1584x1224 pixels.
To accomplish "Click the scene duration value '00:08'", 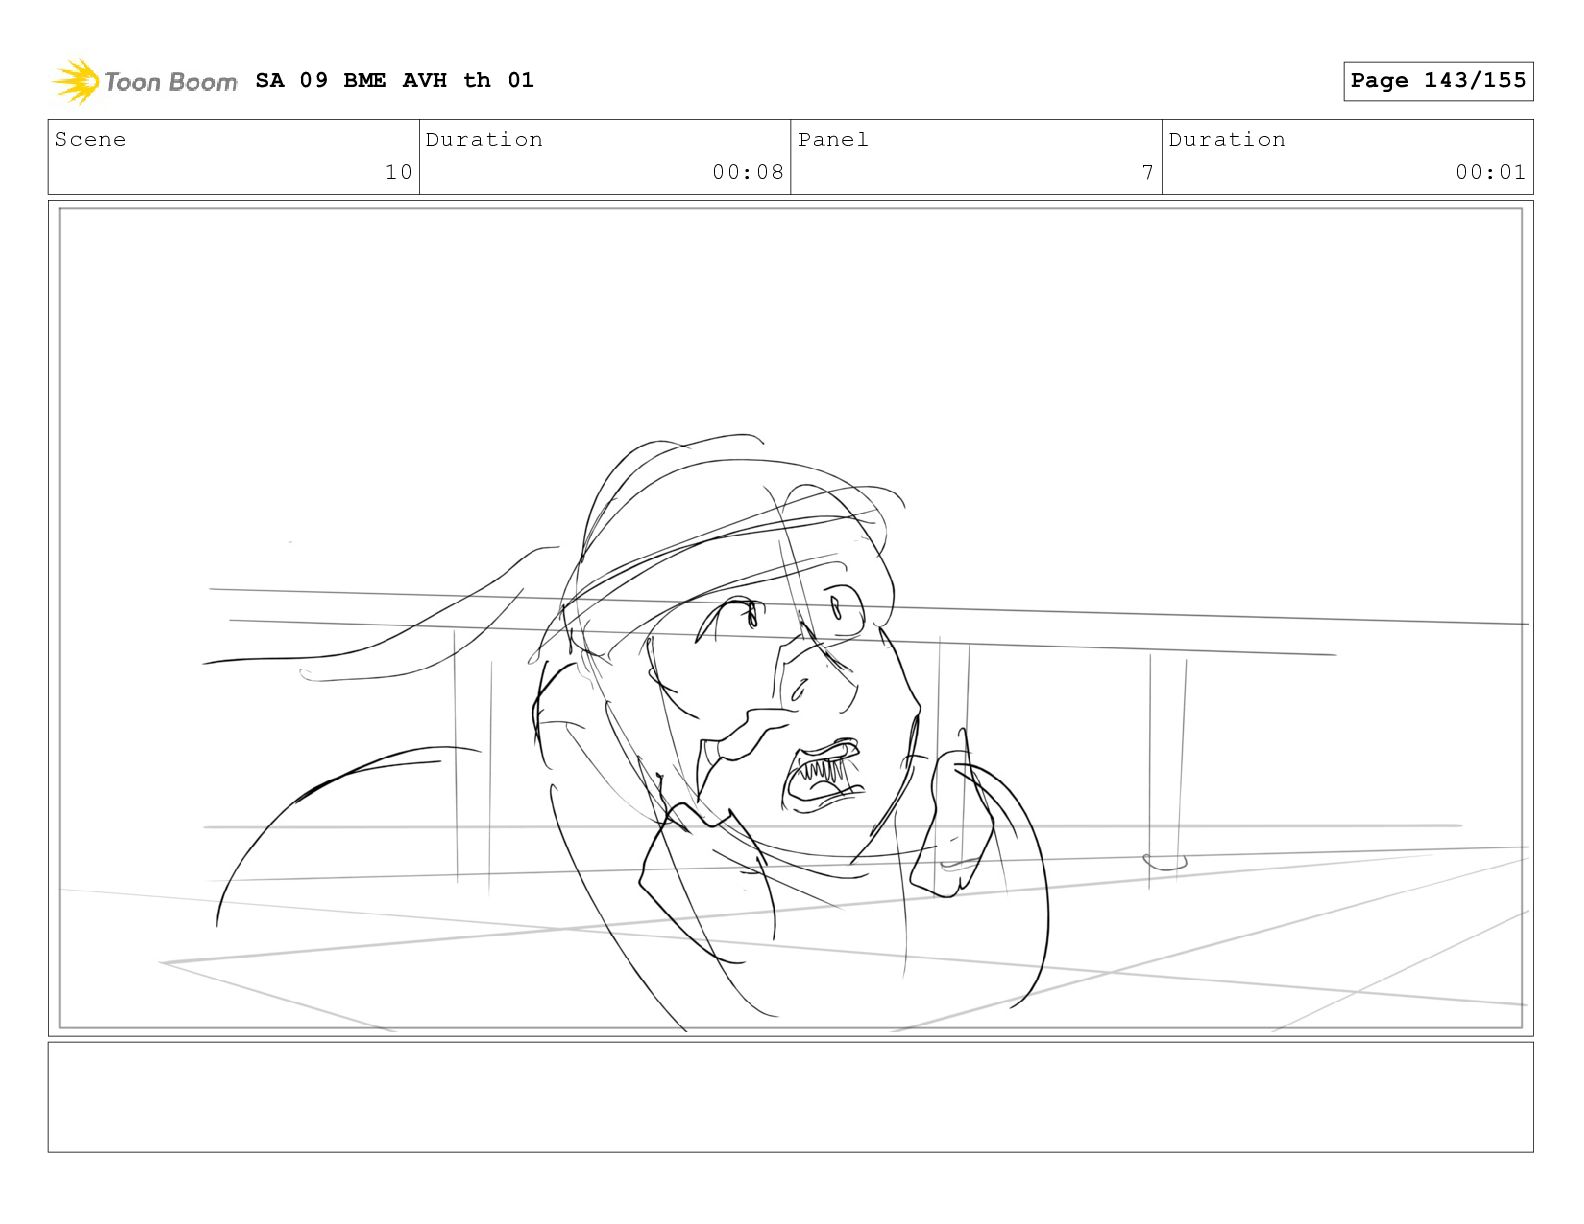I will (748, 172).
